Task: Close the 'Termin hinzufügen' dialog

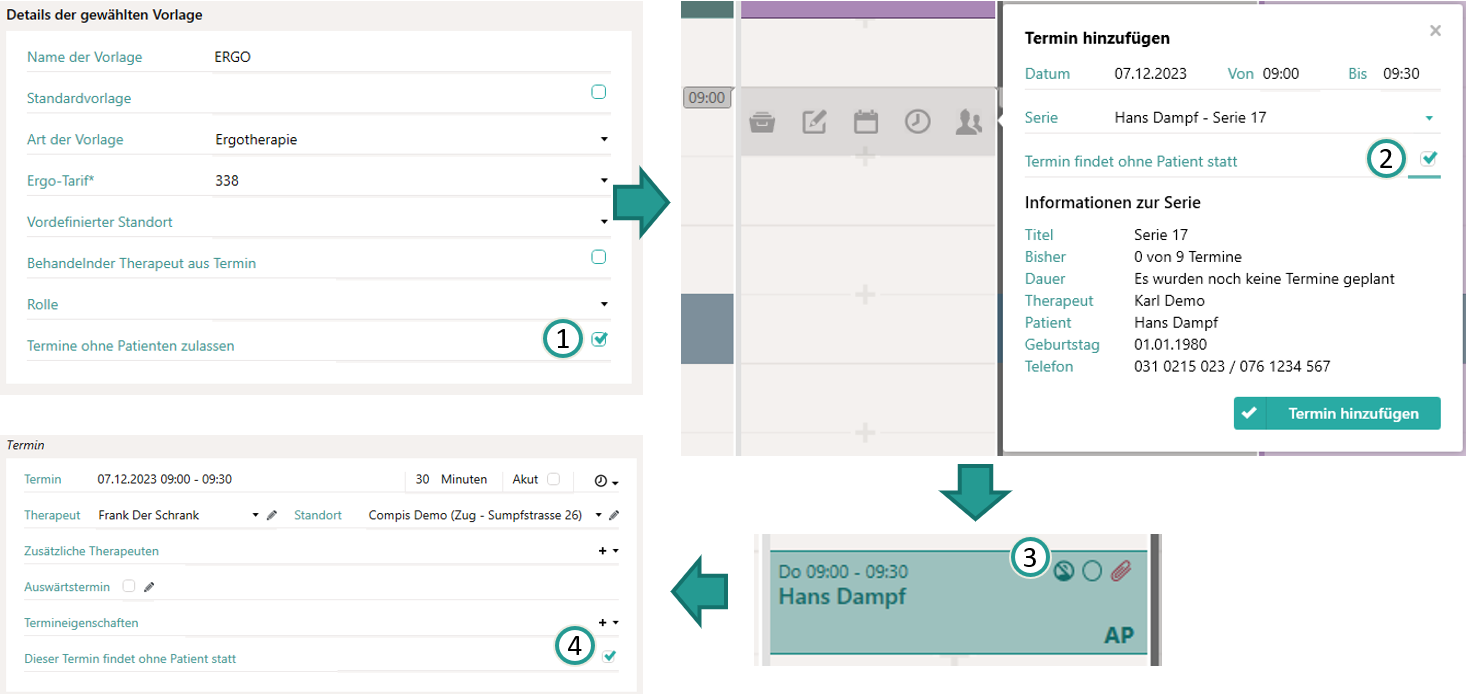Action: click(x=1435, y=31)
